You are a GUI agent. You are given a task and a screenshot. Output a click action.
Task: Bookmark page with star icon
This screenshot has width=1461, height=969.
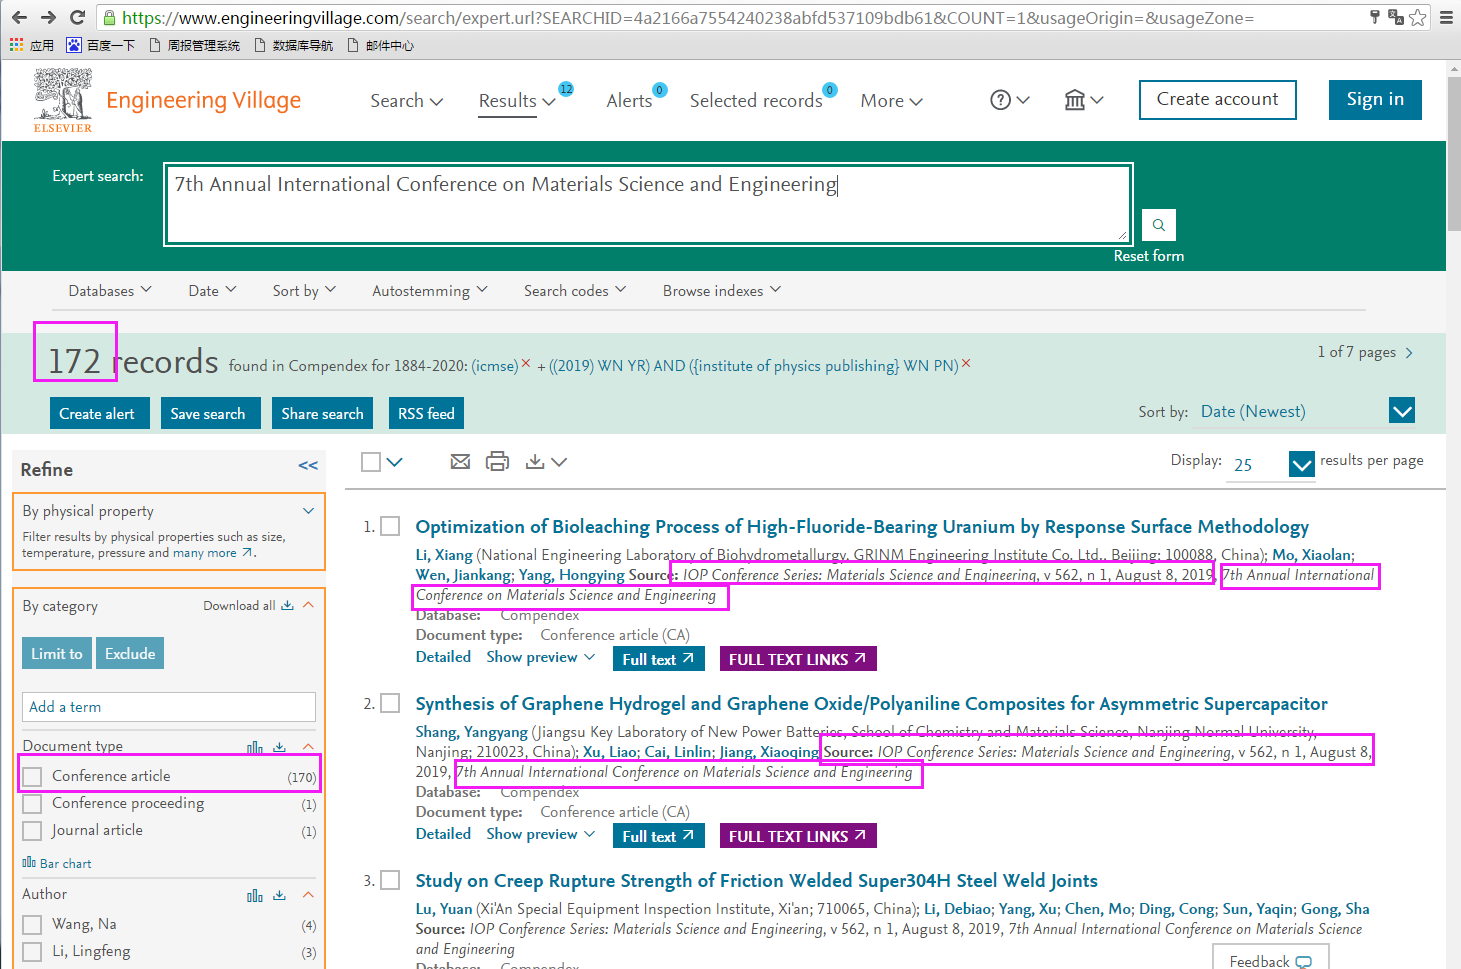(1417, 17)
